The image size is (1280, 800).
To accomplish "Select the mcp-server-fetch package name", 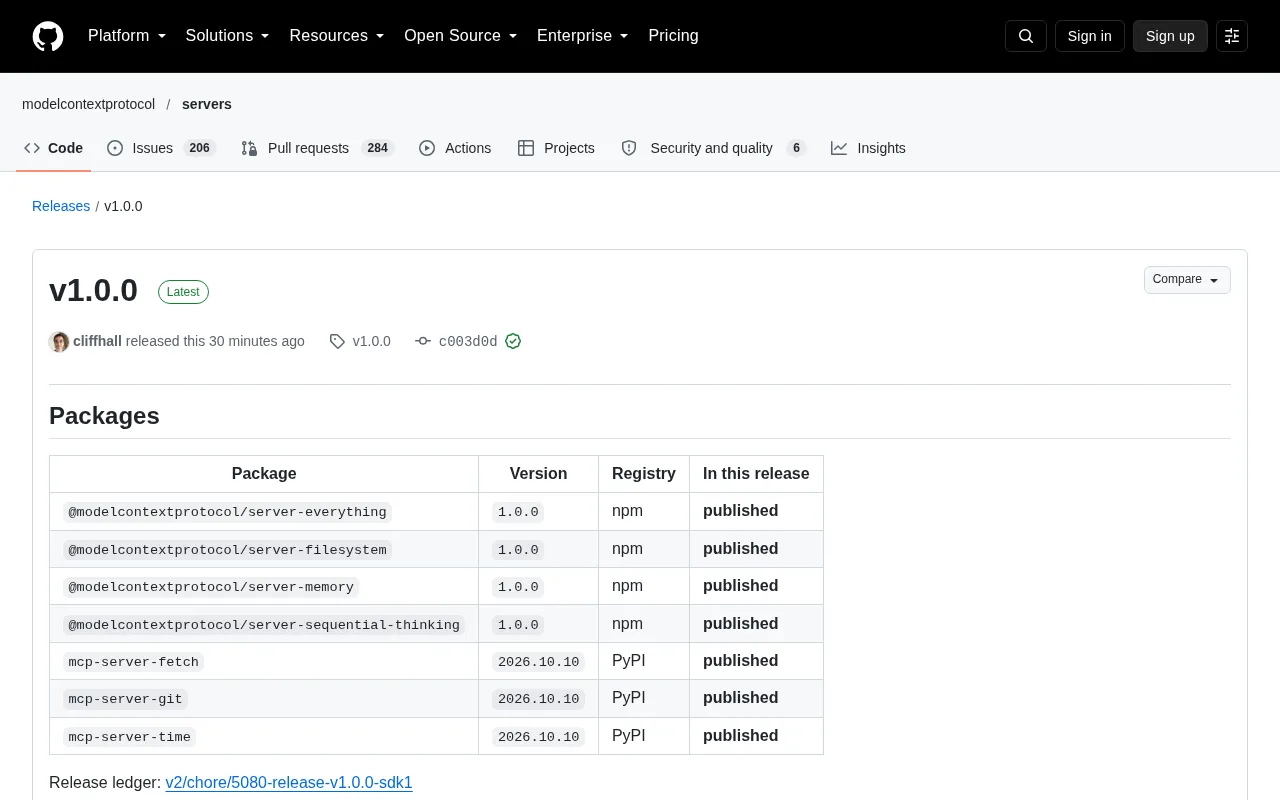I will point(134,662).
